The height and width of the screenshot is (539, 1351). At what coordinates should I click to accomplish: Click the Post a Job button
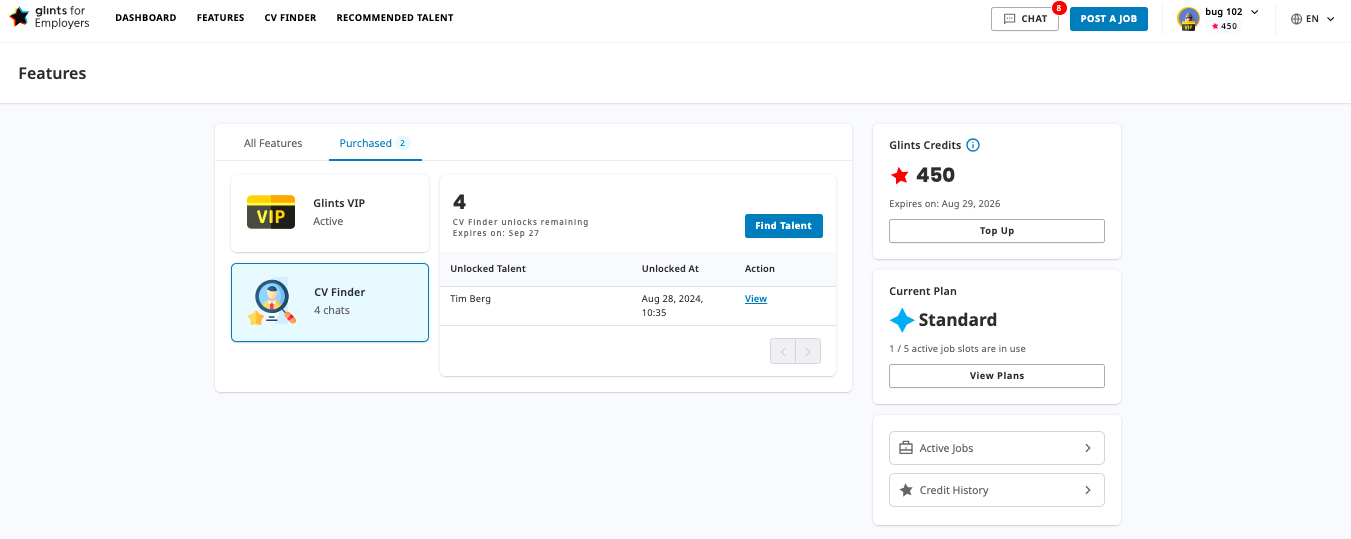[x=1109, y=19]
